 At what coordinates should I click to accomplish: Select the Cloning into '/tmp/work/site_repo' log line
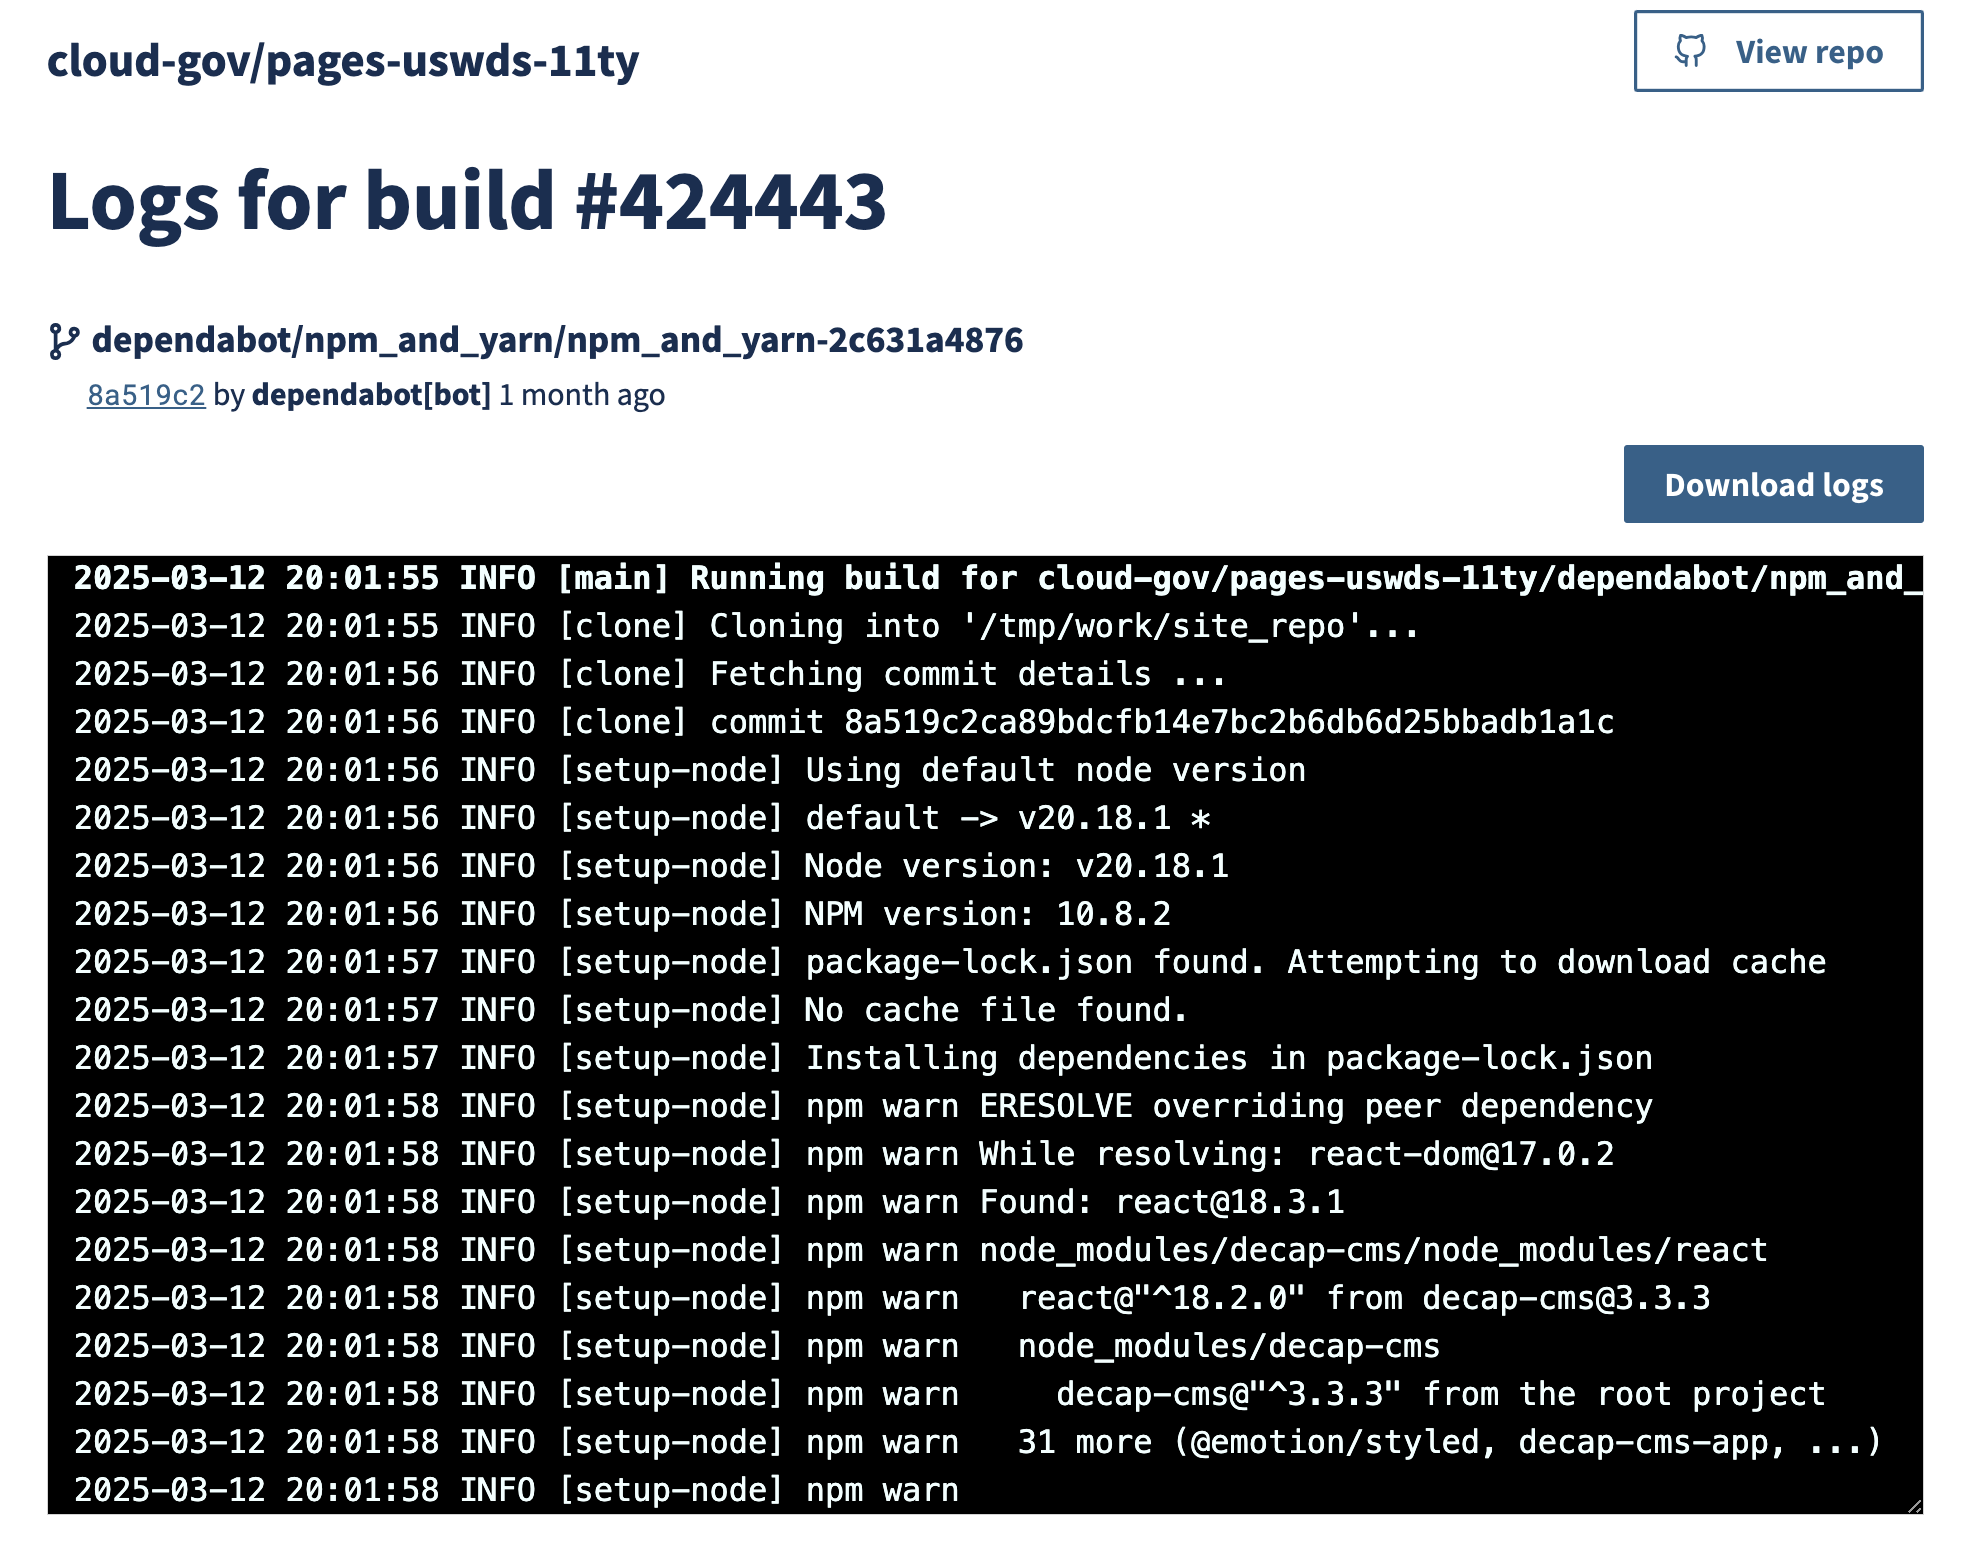click(746, 626)
